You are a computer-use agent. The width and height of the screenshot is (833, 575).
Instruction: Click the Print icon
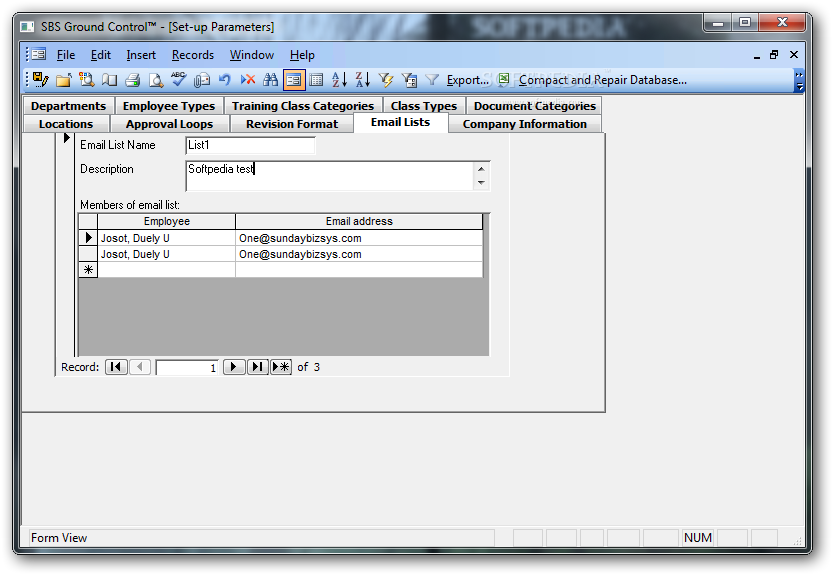[132, 80]
